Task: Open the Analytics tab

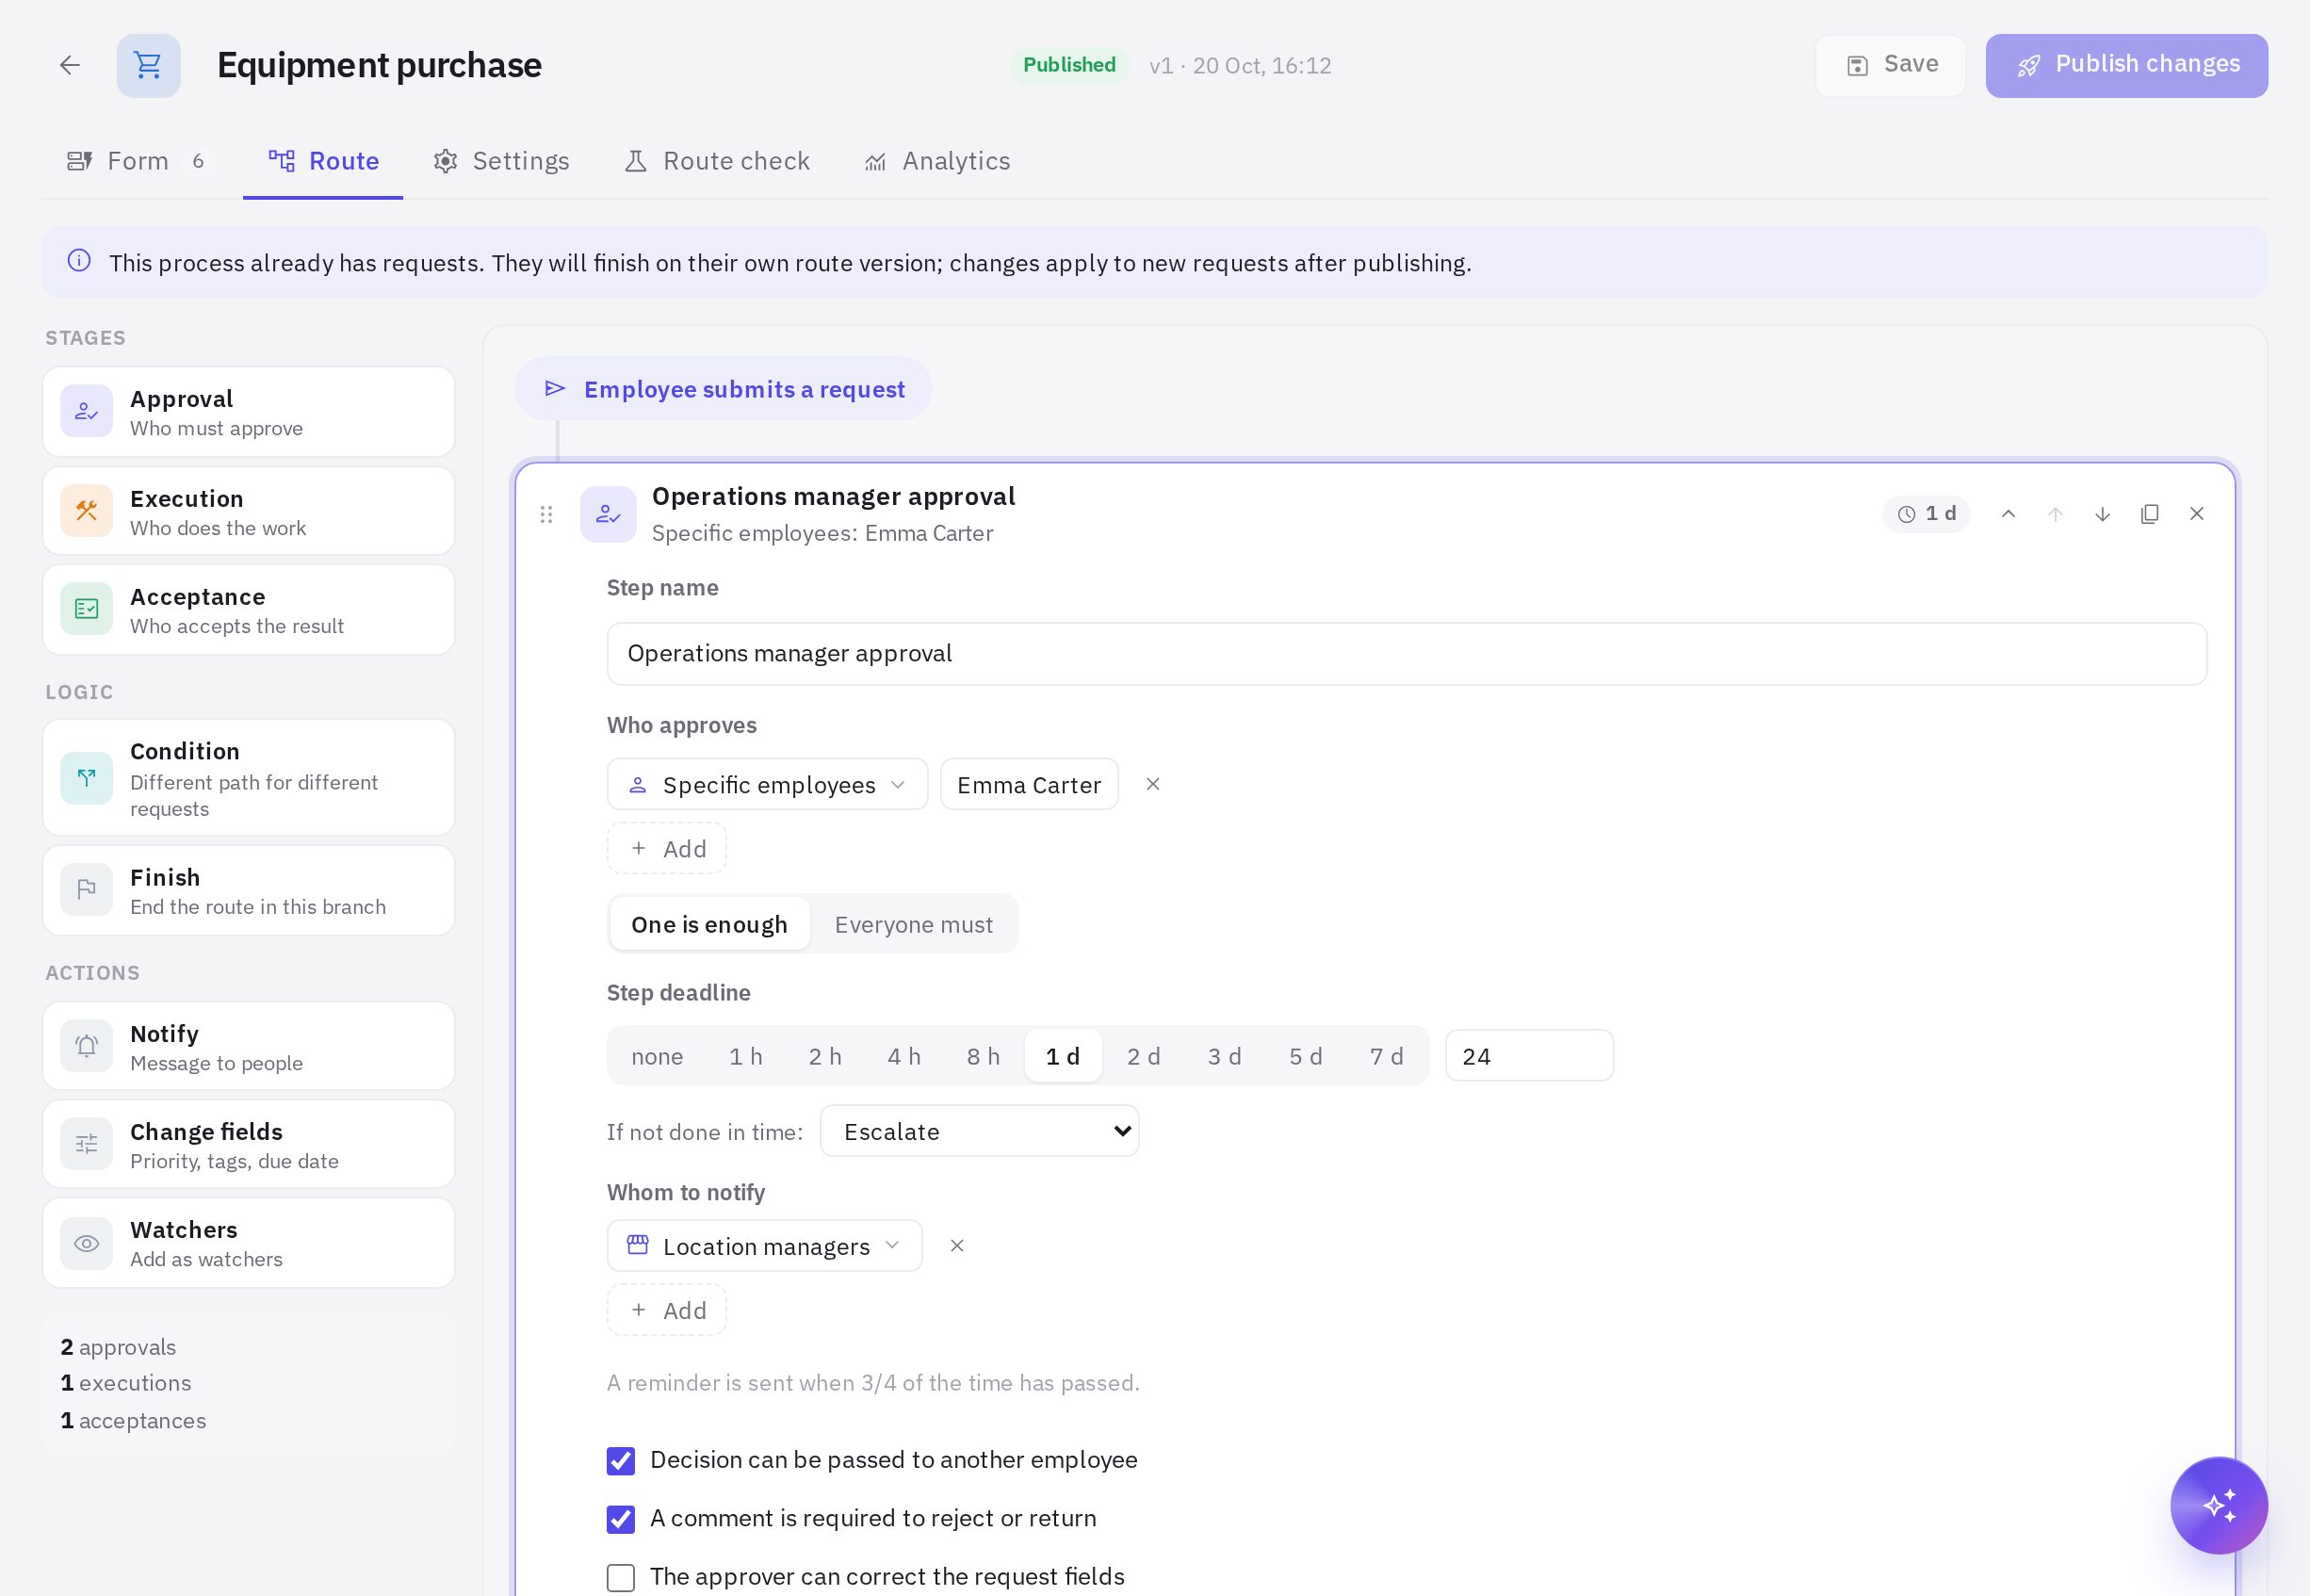Action: [x=937, y=161]
